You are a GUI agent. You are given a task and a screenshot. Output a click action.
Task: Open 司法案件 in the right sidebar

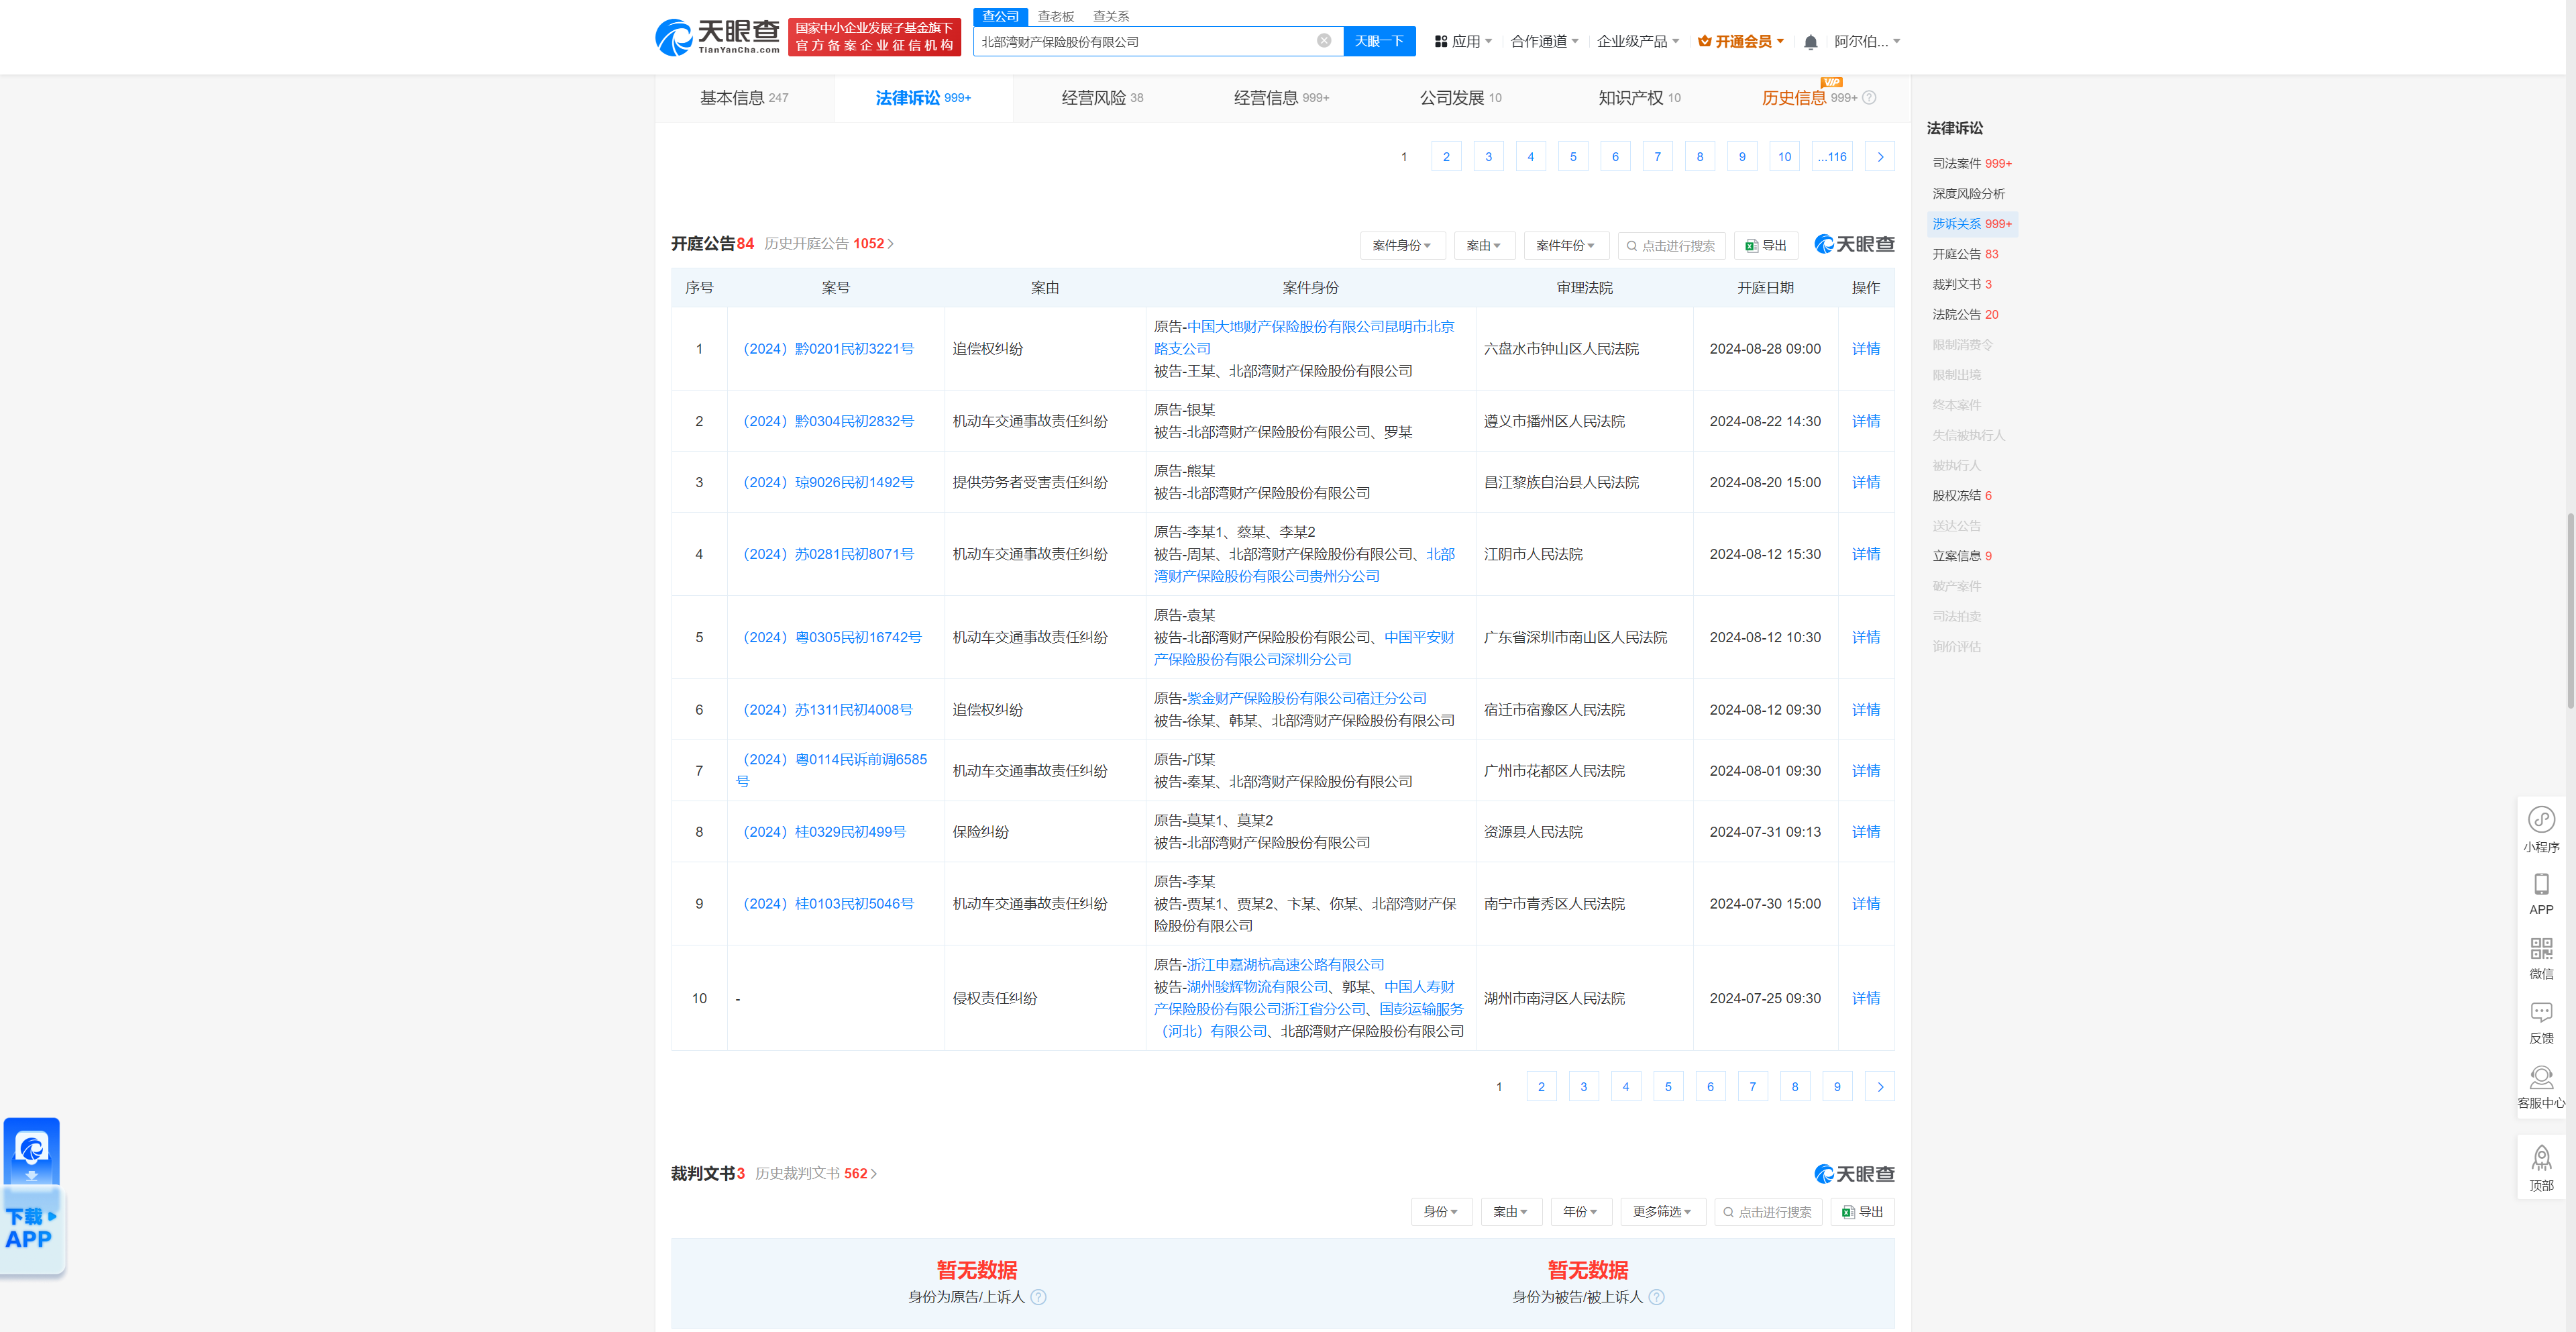click(x=1971, y=163)
